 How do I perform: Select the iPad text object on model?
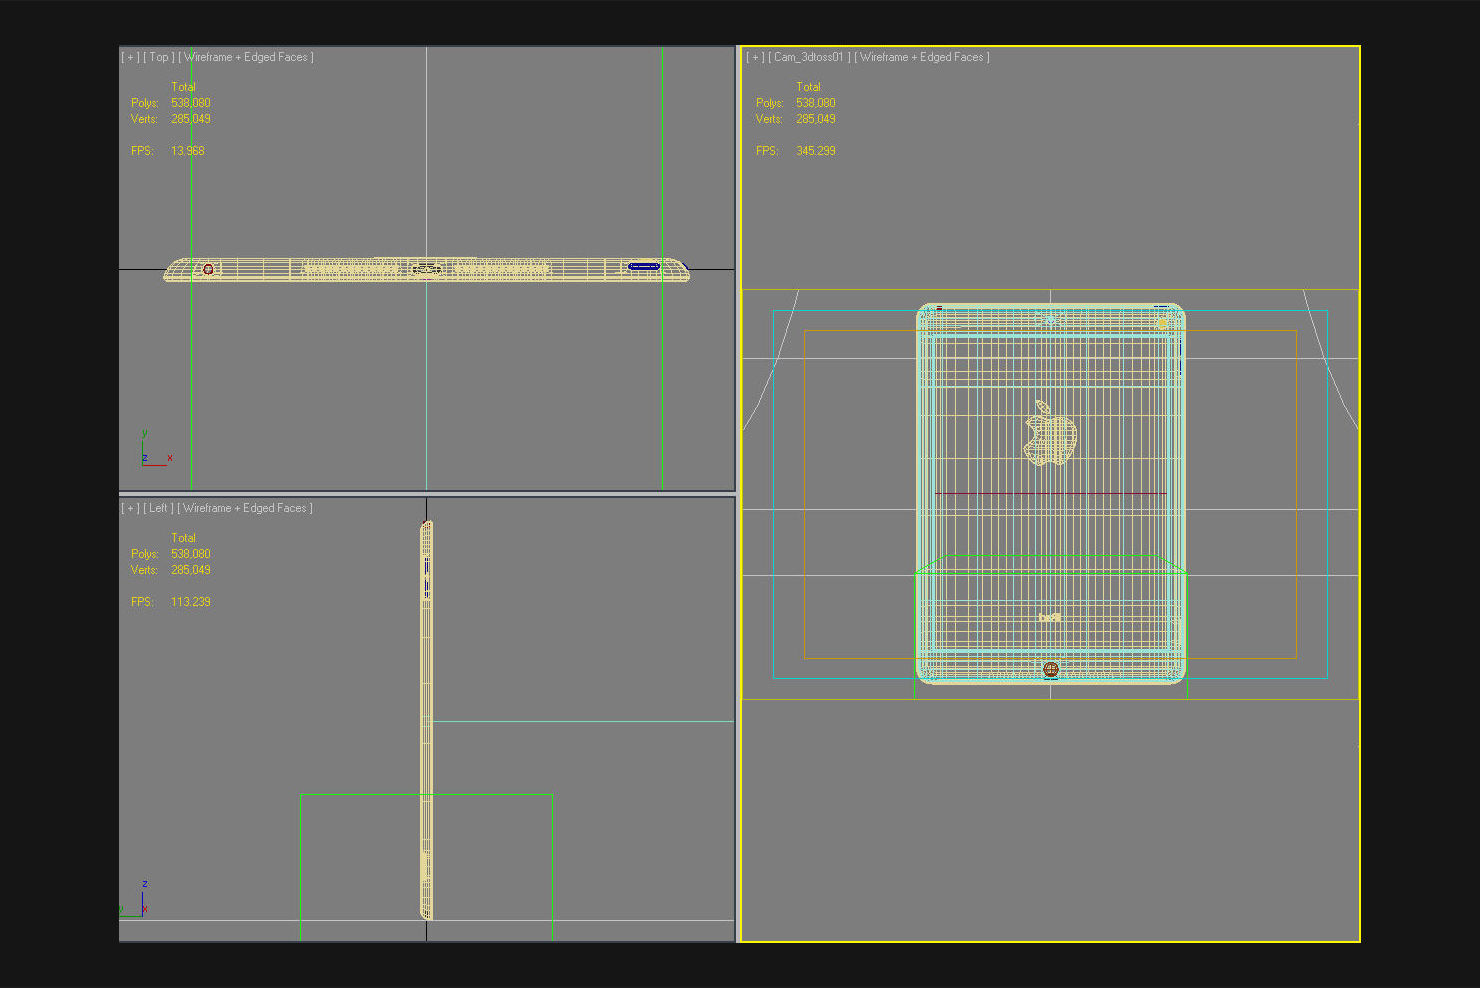[x=1049, y=617]
